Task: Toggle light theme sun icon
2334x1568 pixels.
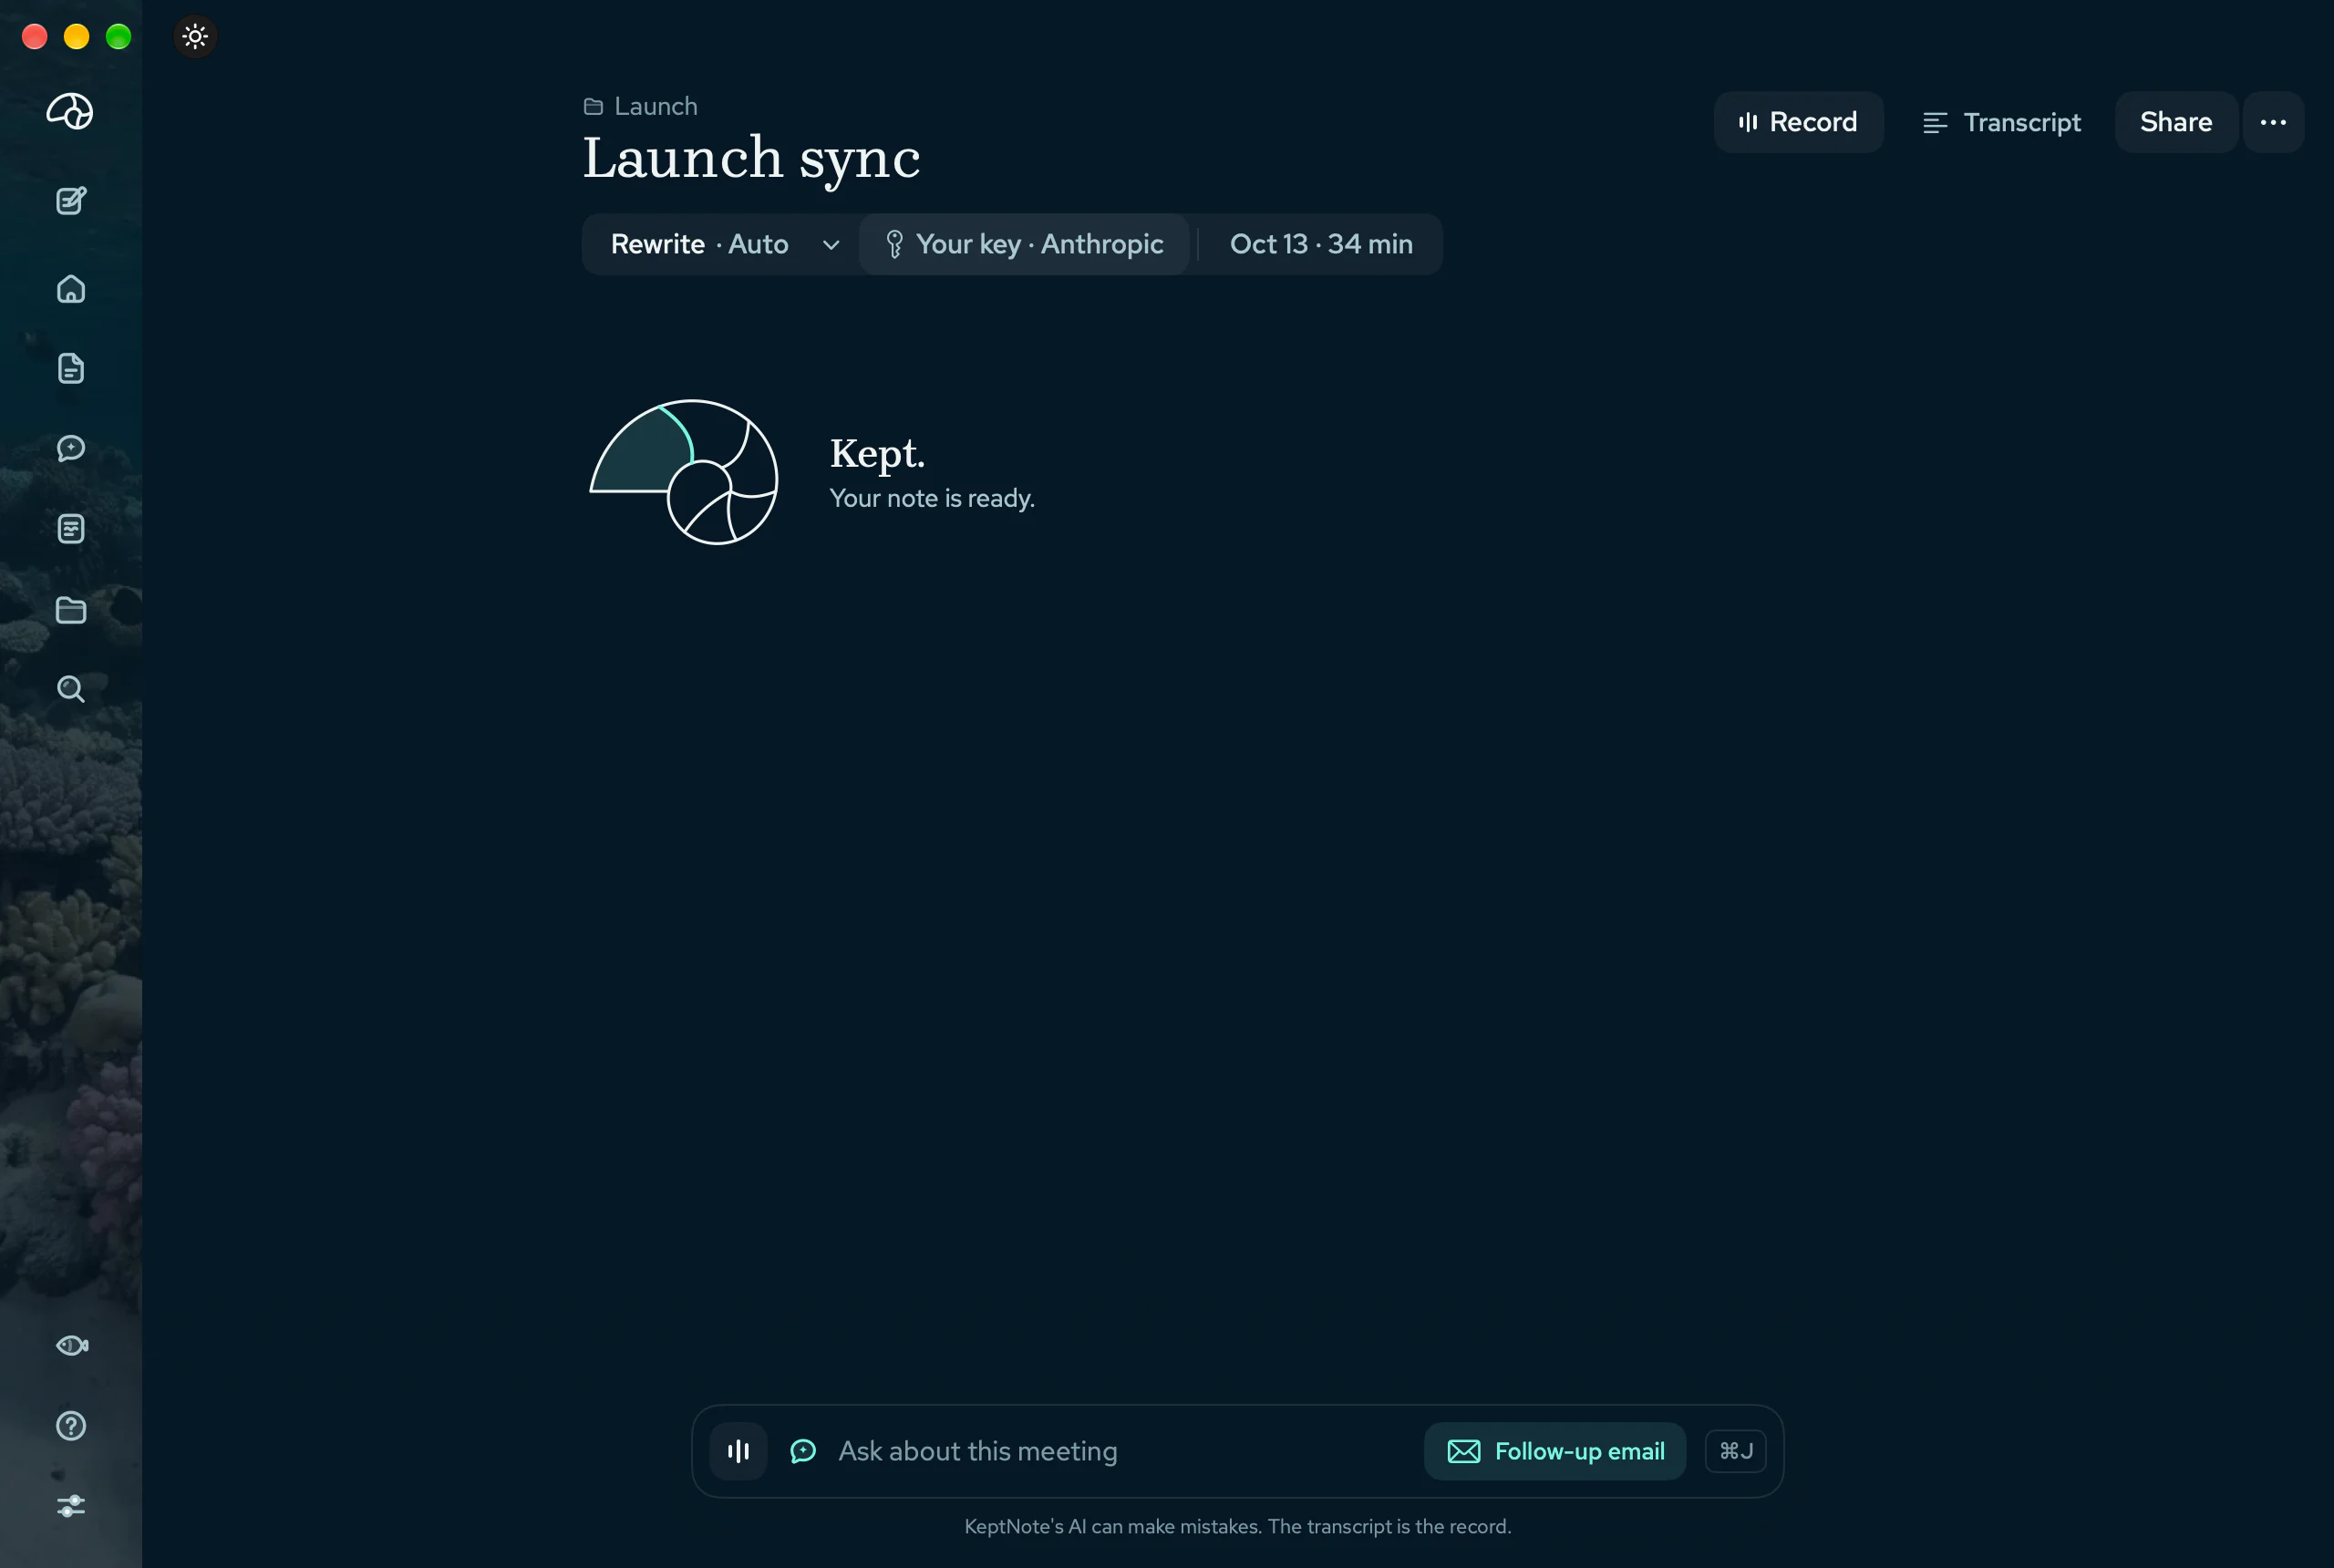Action: 195,37
